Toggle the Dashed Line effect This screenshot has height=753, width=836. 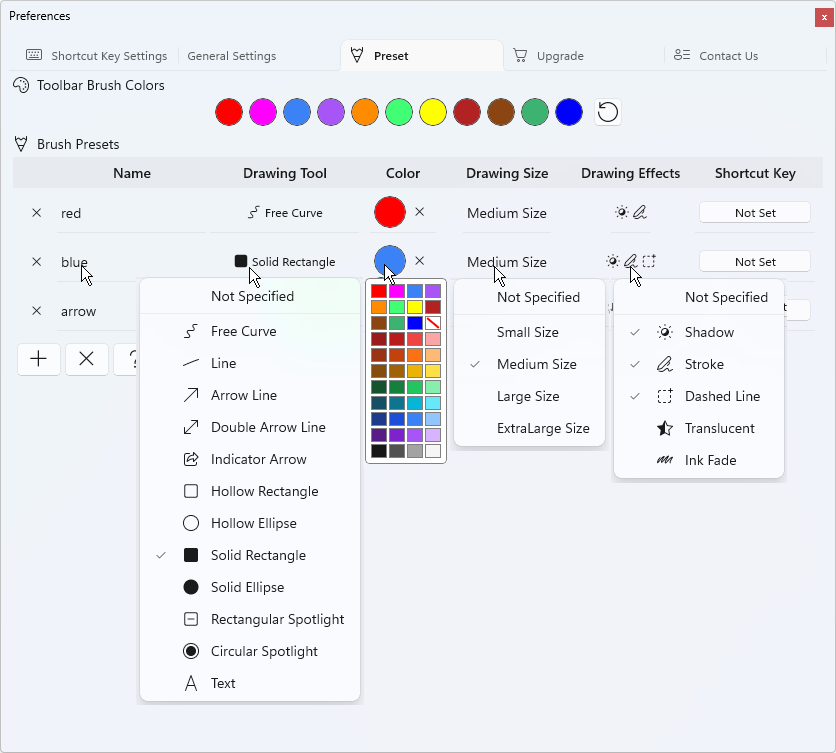pyautogui.click(x=699, y=396)
